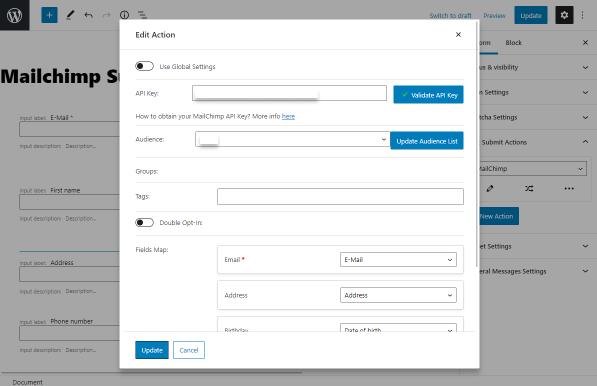Image resolution: width=597 pixels, height=386 pixels.
Task: Click the WordPress logo icon
Action: point(14,15)
